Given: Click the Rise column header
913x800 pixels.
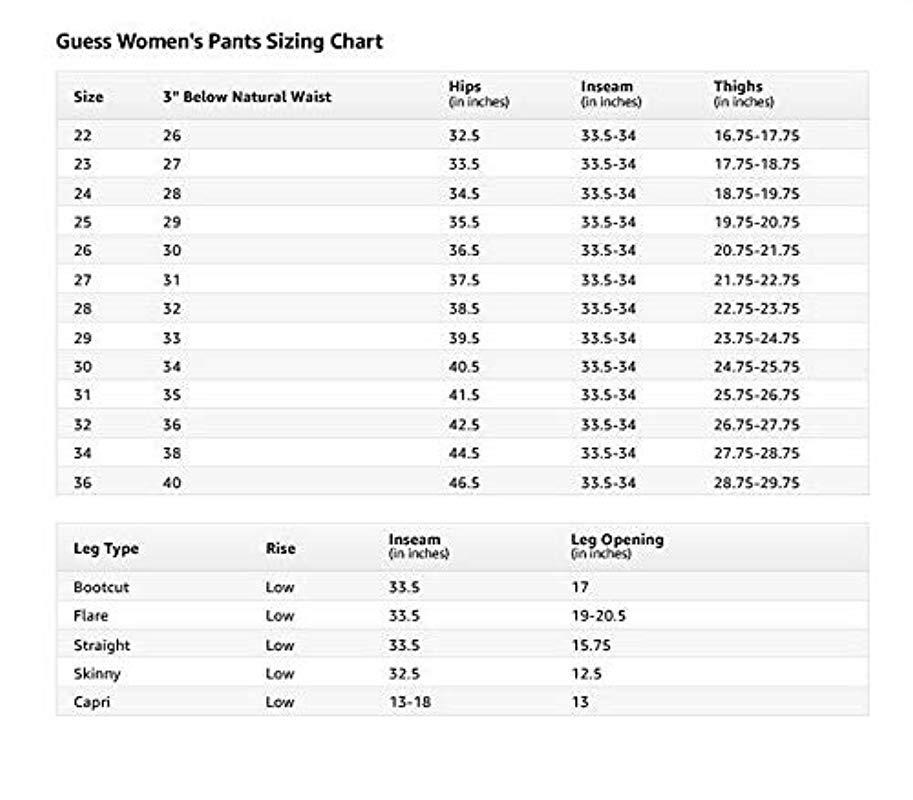Looking at the screenshot, I should click(x=280, y=548).
